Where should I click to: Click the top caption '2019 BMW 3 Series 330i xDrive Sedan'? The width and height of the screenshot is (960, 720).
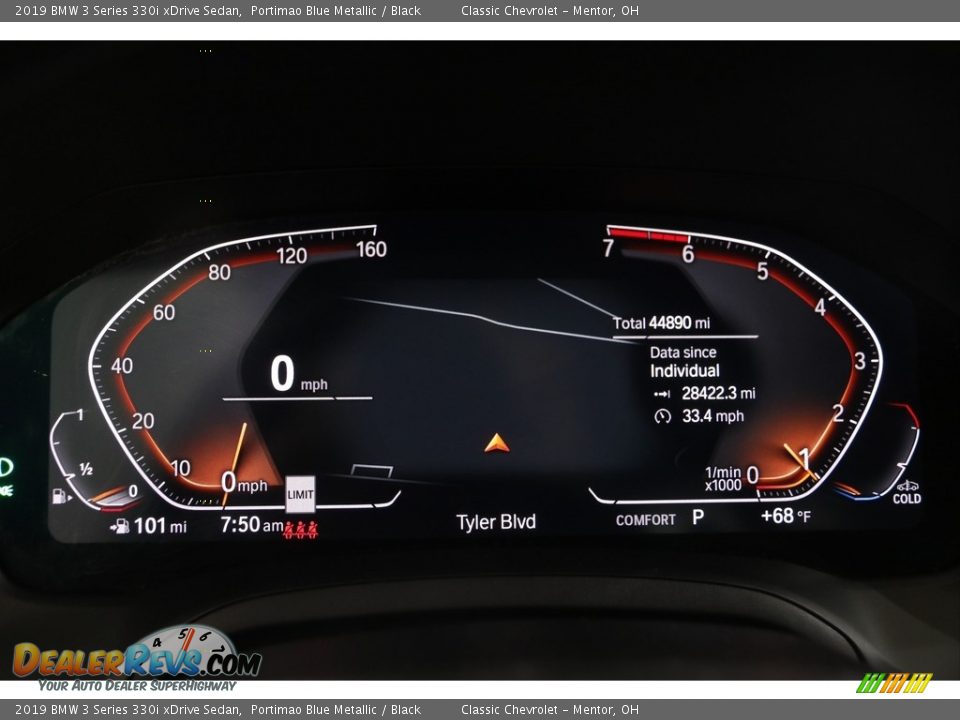tap(127, 10)
